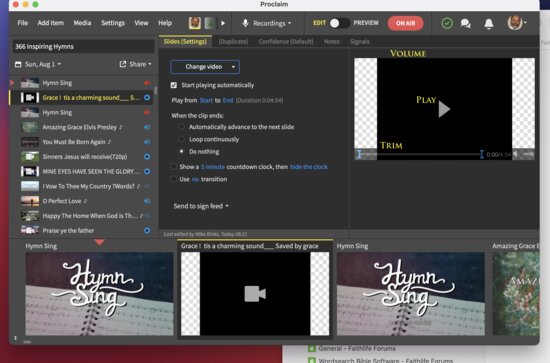Viewport: 550px width, 363px height.
Task: Play the video in the preview pane
Action: tap(444, 109)
